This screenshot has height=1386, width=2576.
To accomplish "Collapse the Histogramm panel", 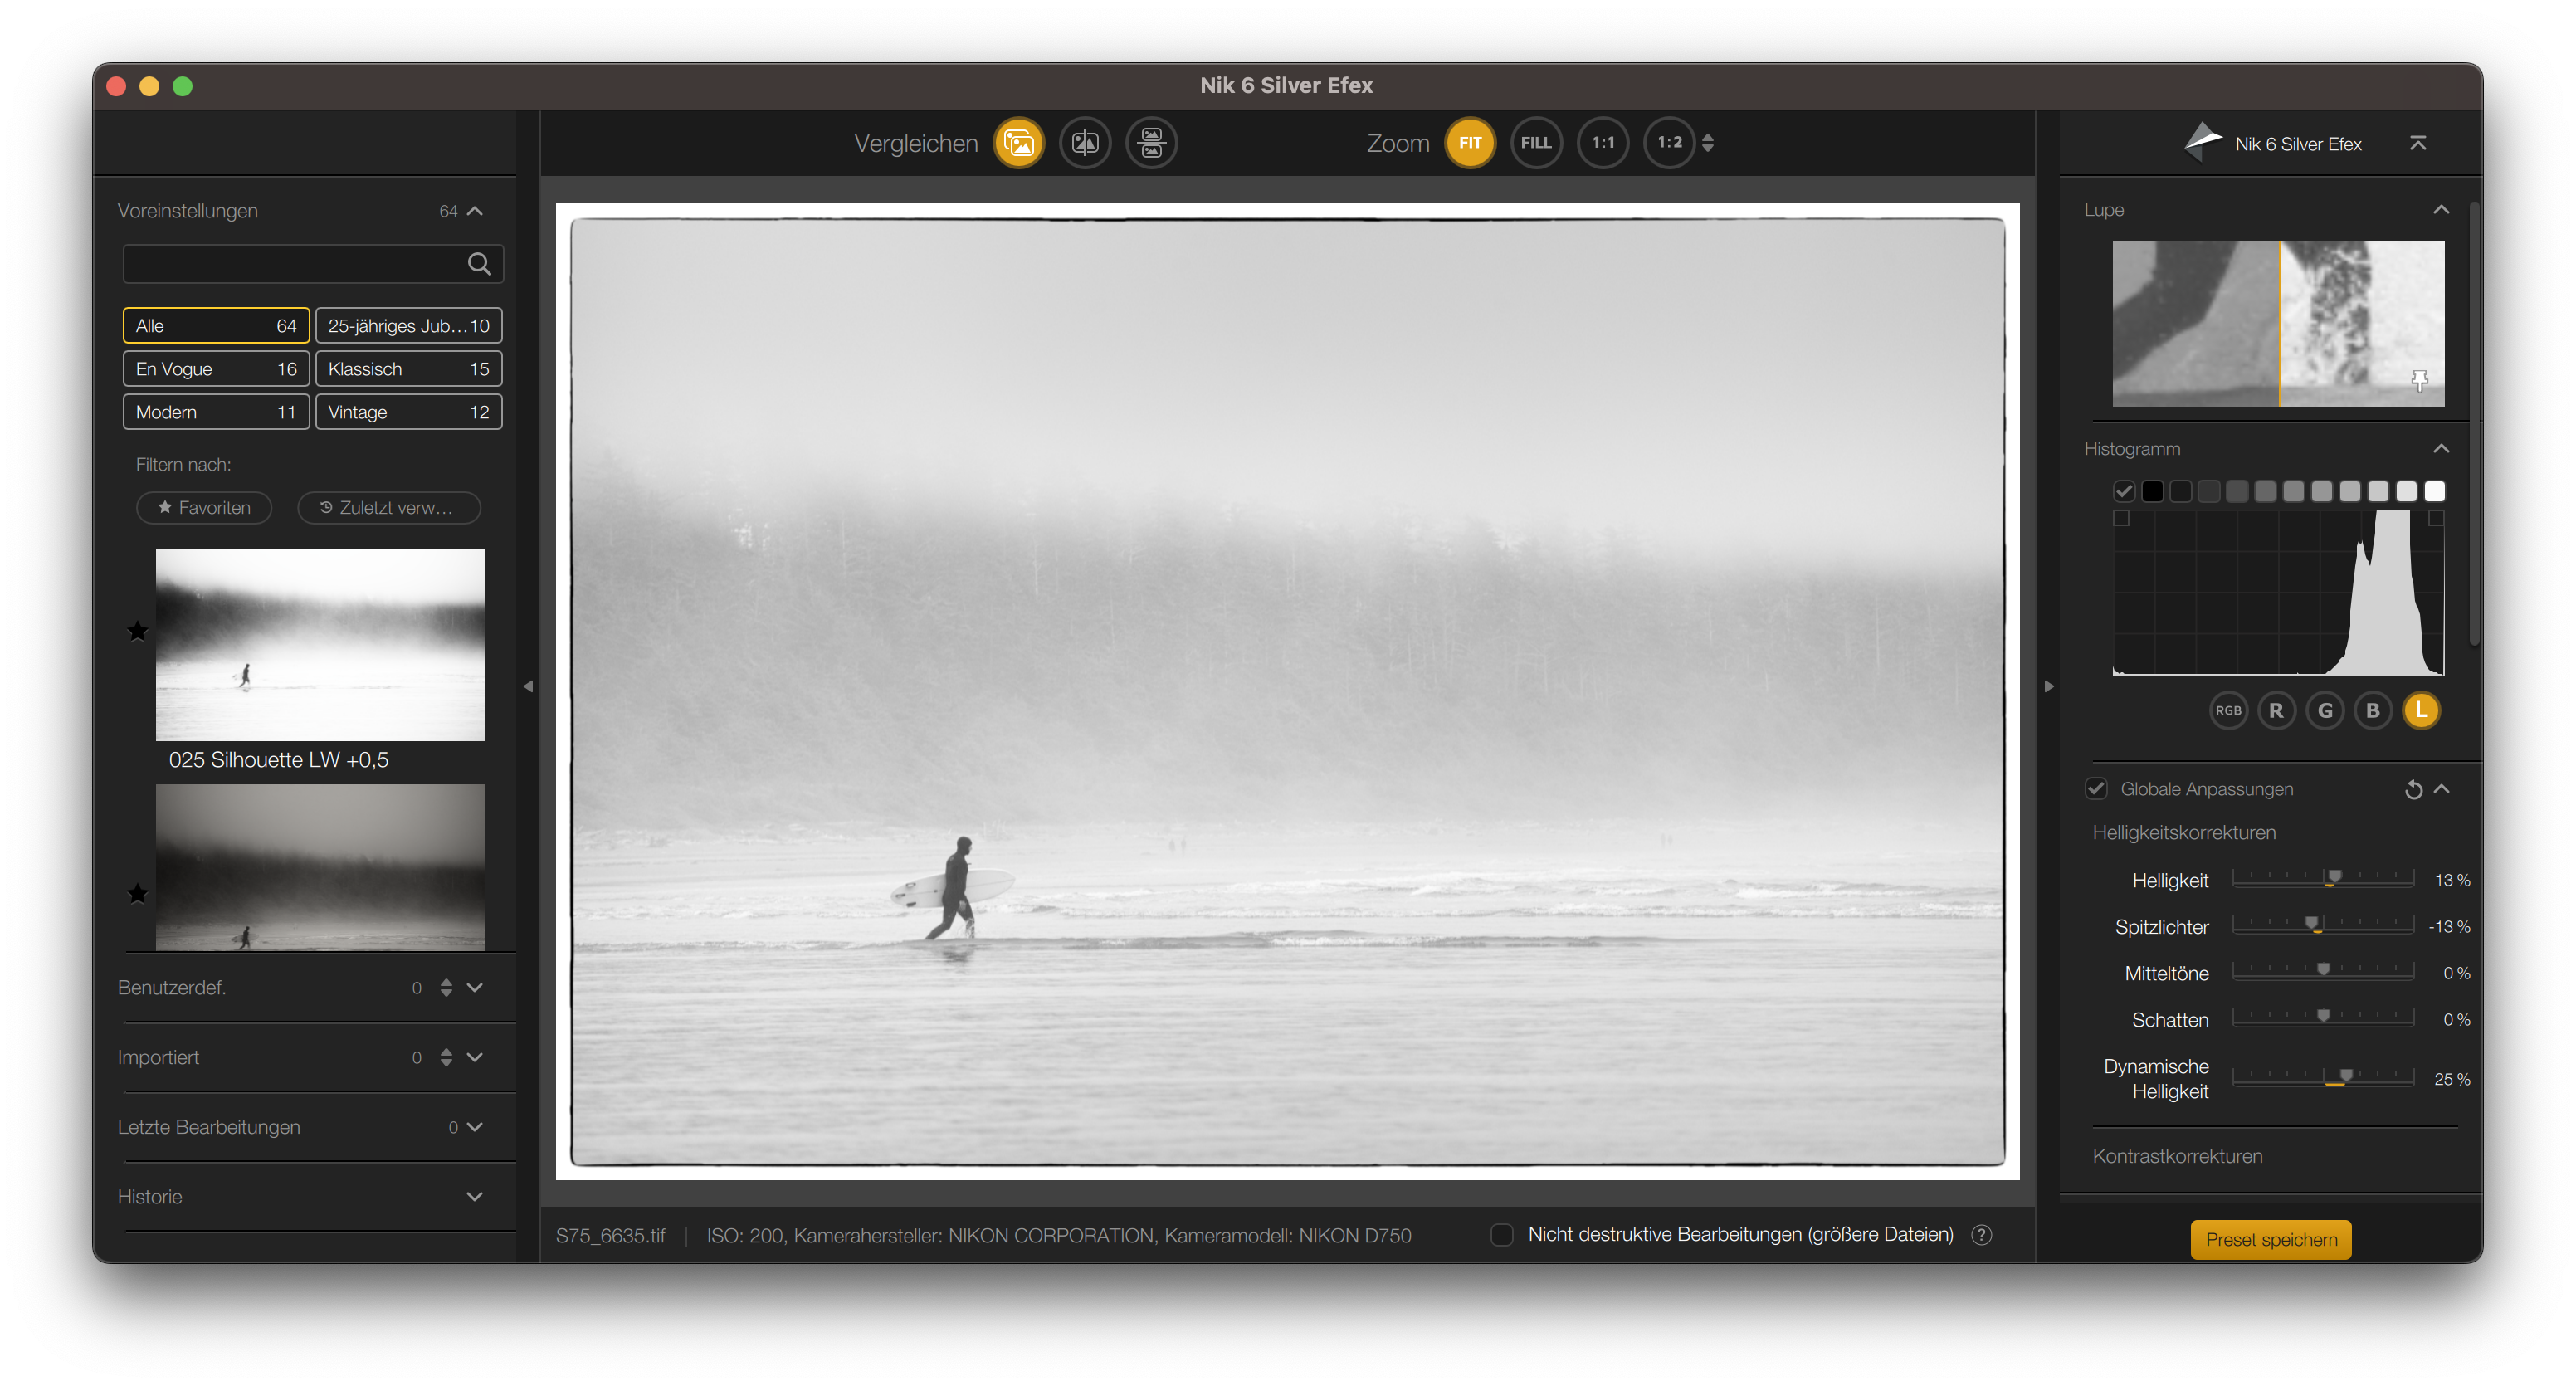I will (2441, 449).
